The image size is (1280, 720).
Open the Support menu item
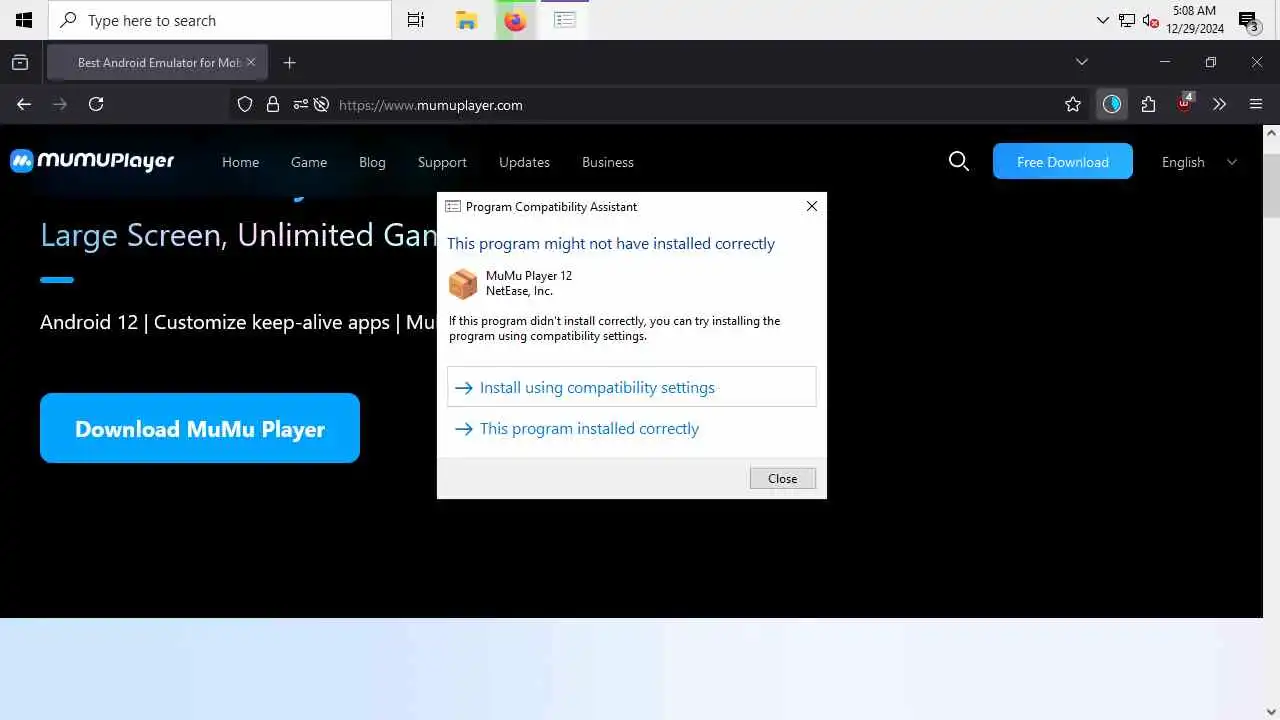coord(442,162)
